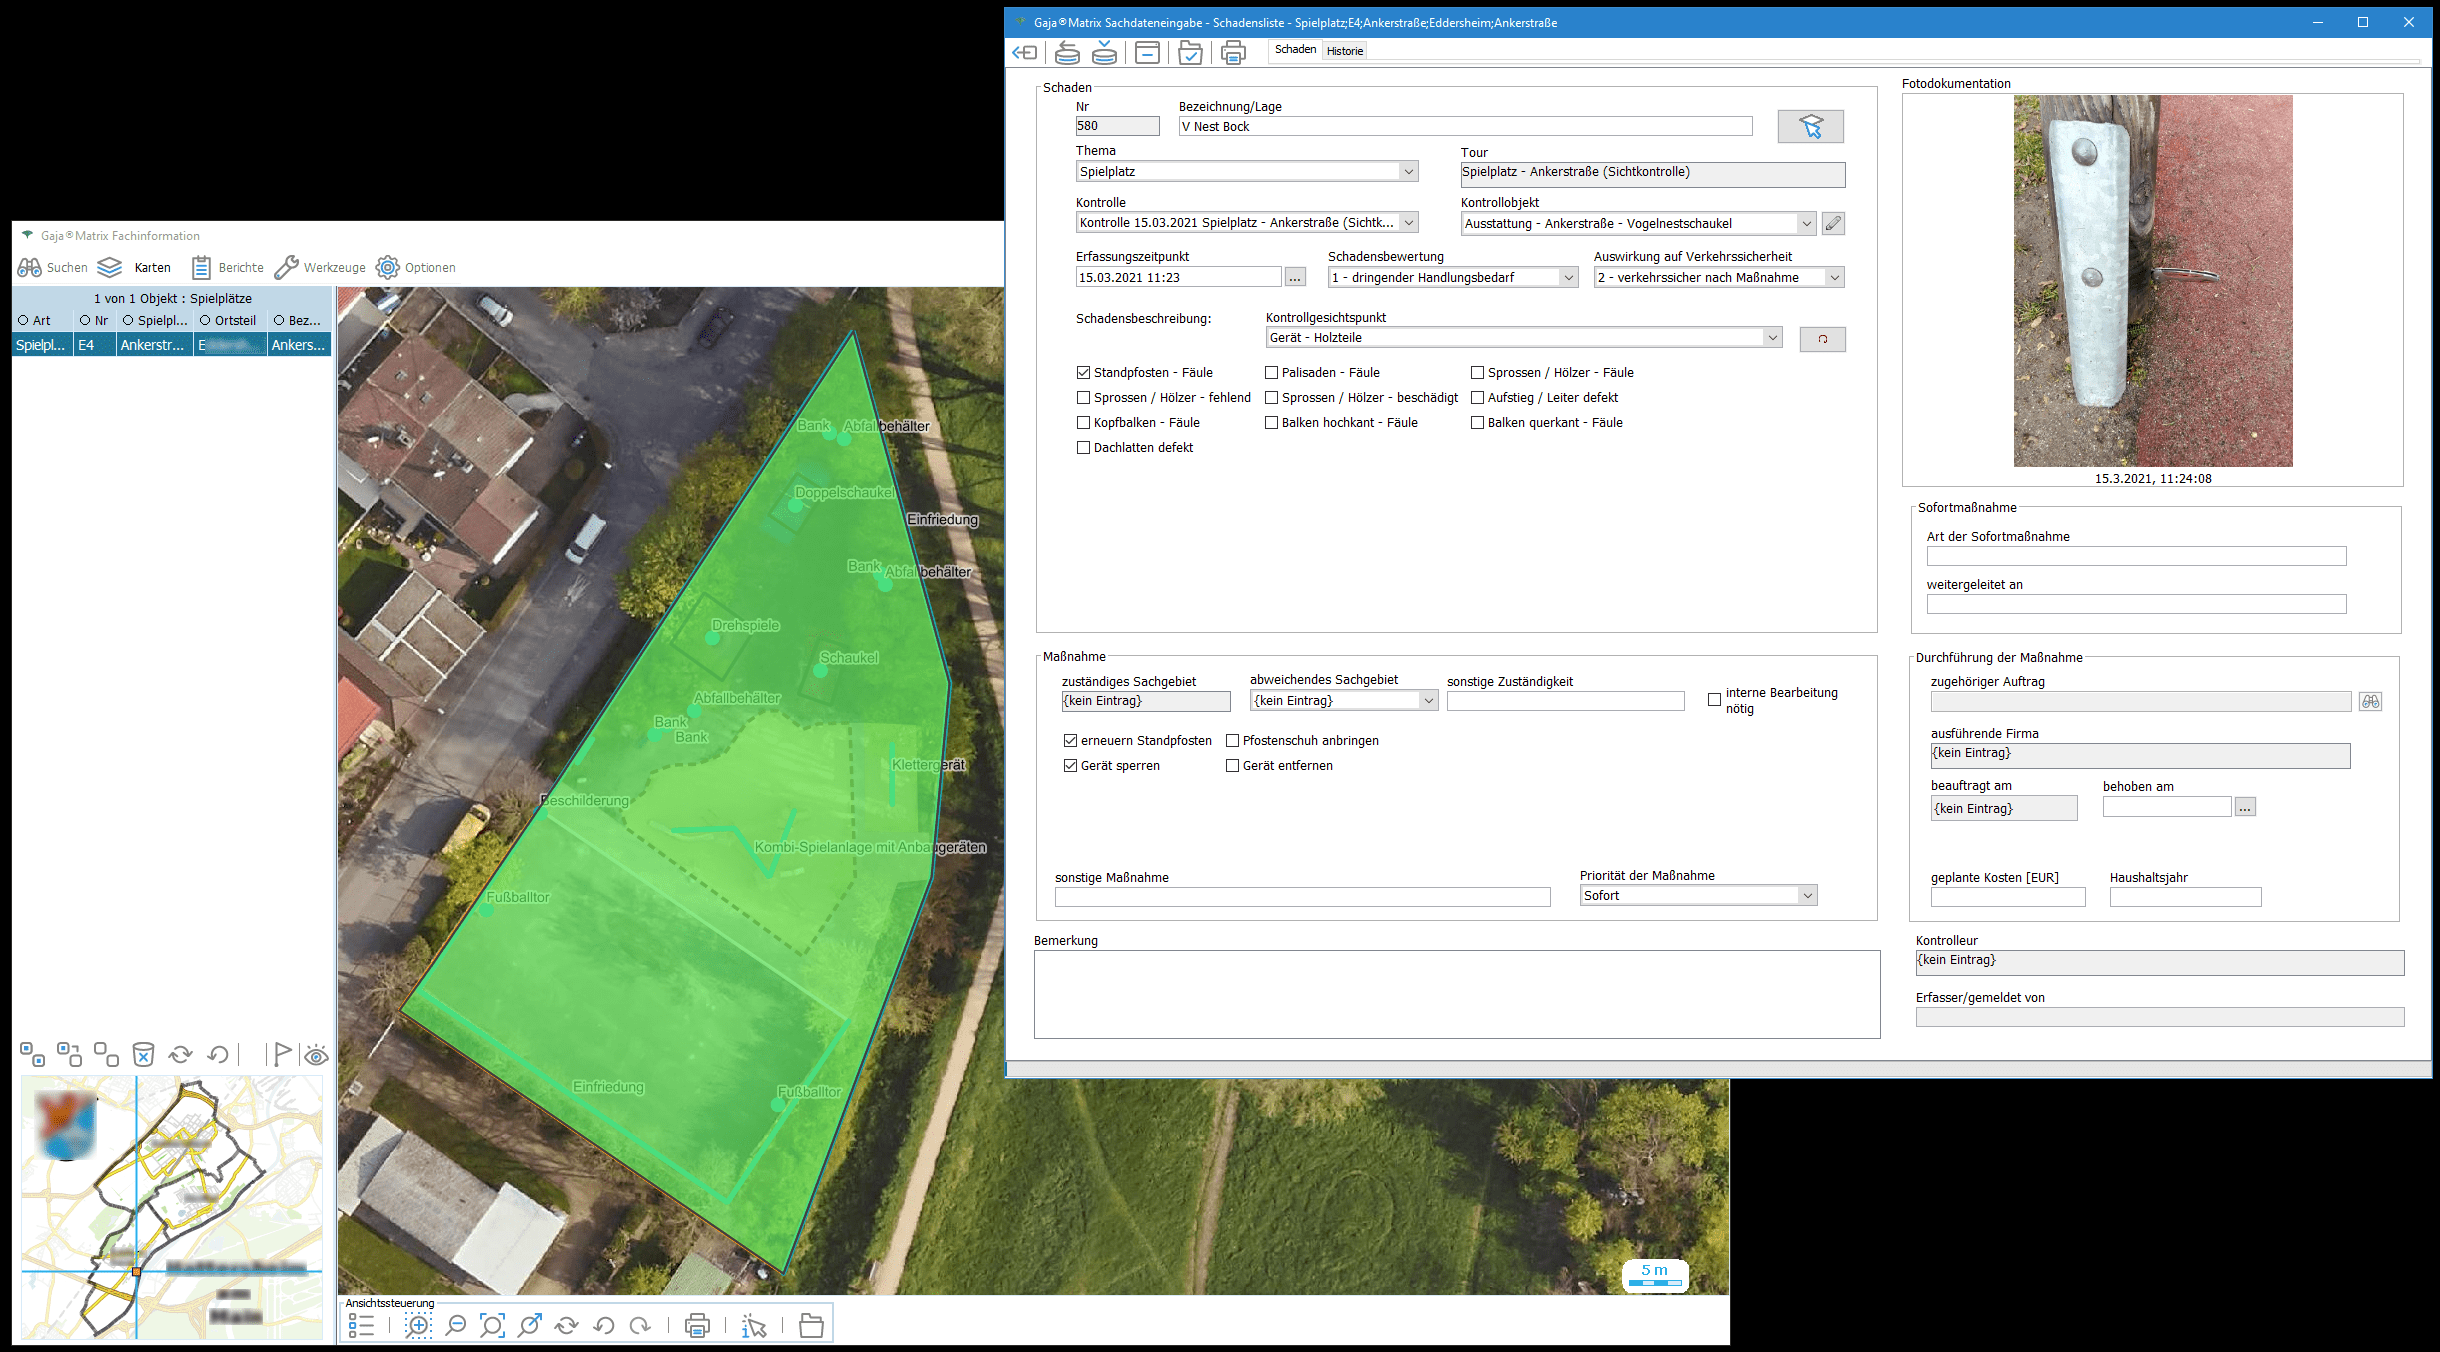Click into the Bemerkung text area
The image size is (2440, 1352).
coord(1456,994)
